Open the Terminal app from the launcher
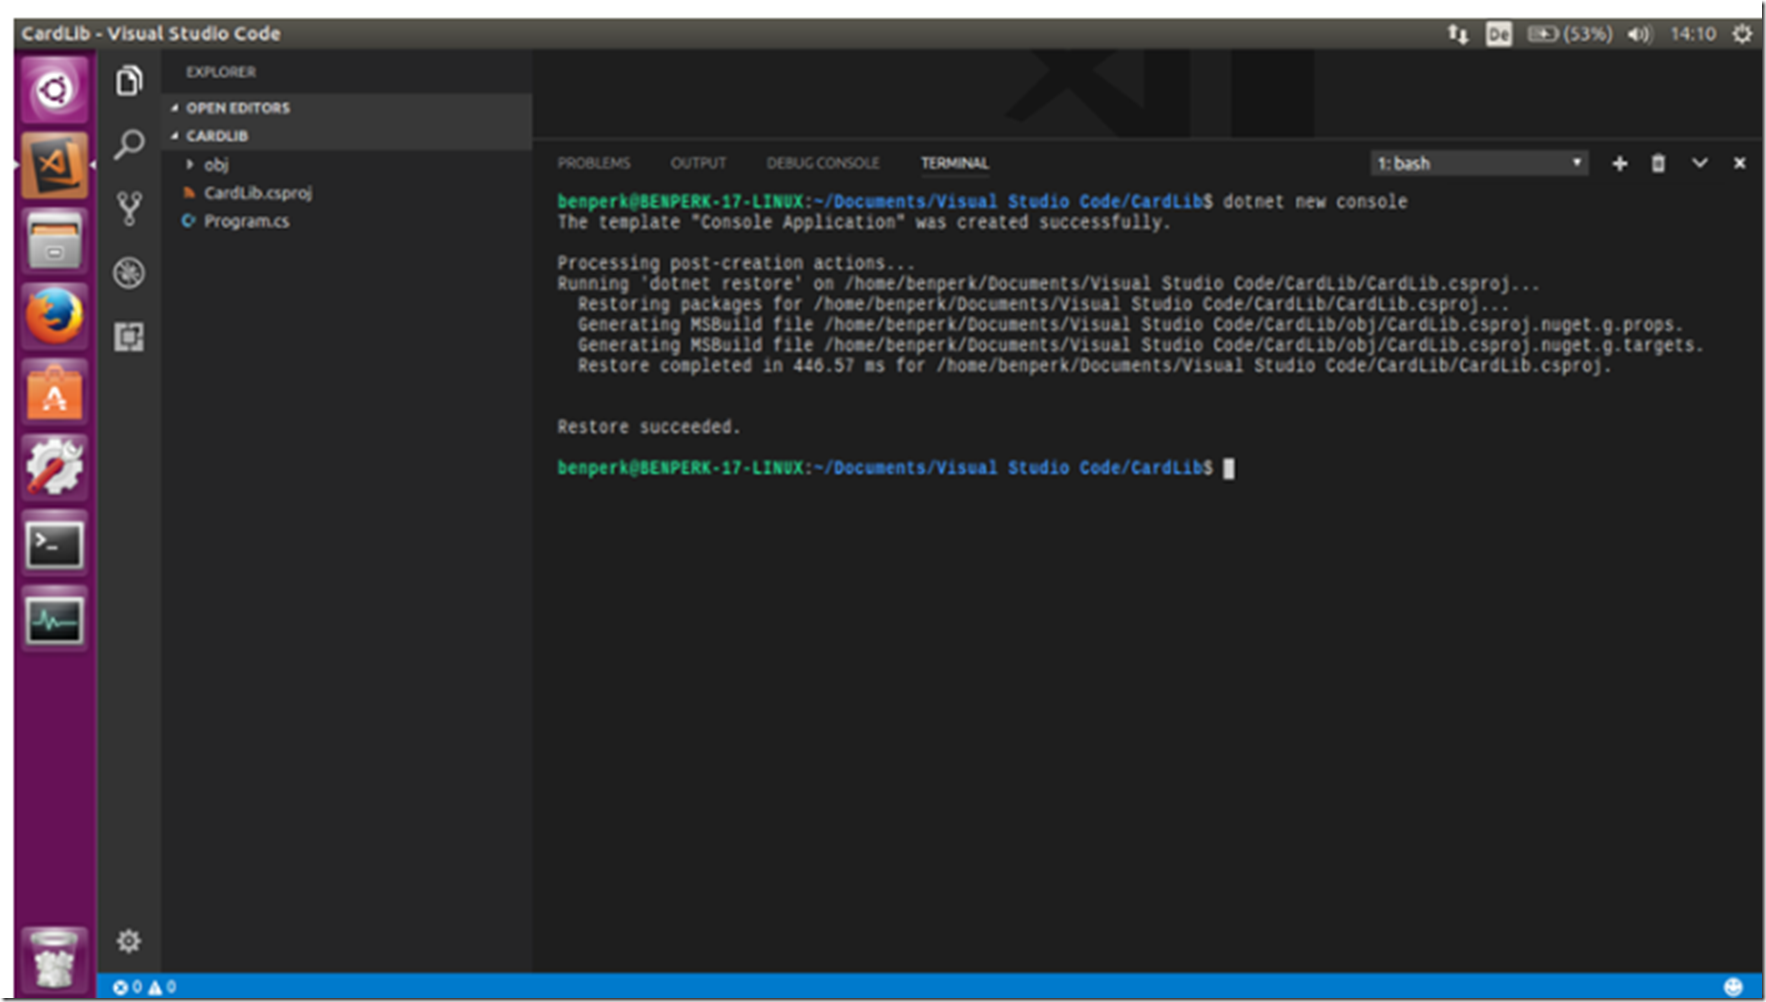The width and height of the screenshot is (1766, 1002). [54, 545]
